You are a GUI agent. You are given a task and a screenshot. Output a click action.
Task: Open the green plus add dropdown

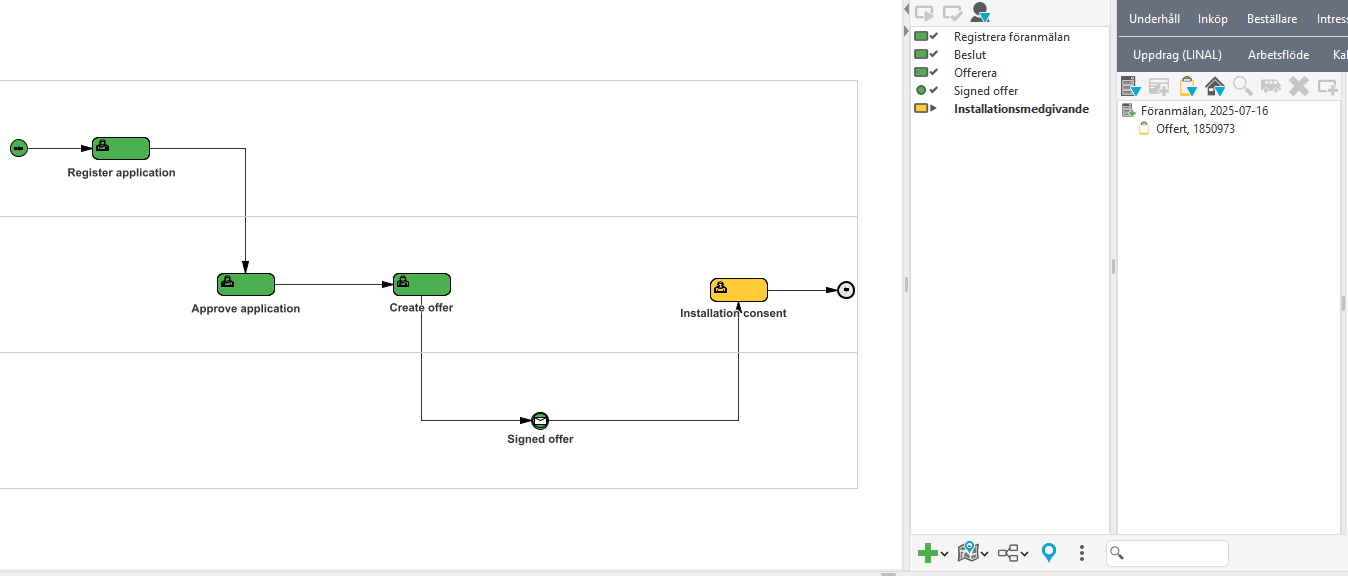click(932, 552)
